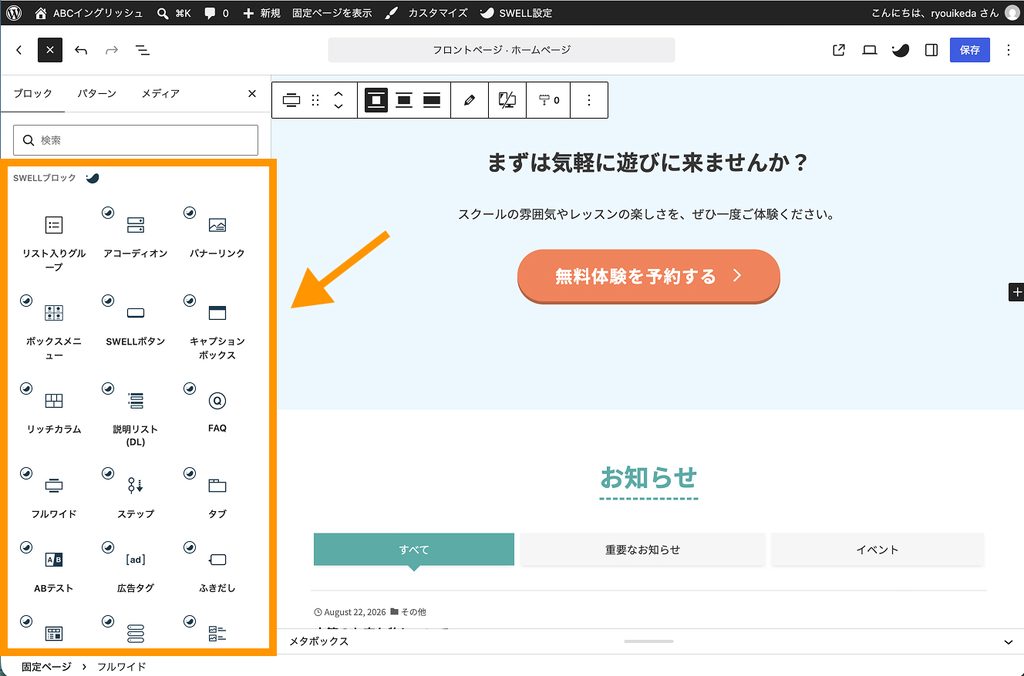Expand the メタボックス panel chevron
Image resolution: width=1024 pixels, height=676 pixels.
[x=1008, y=641]
